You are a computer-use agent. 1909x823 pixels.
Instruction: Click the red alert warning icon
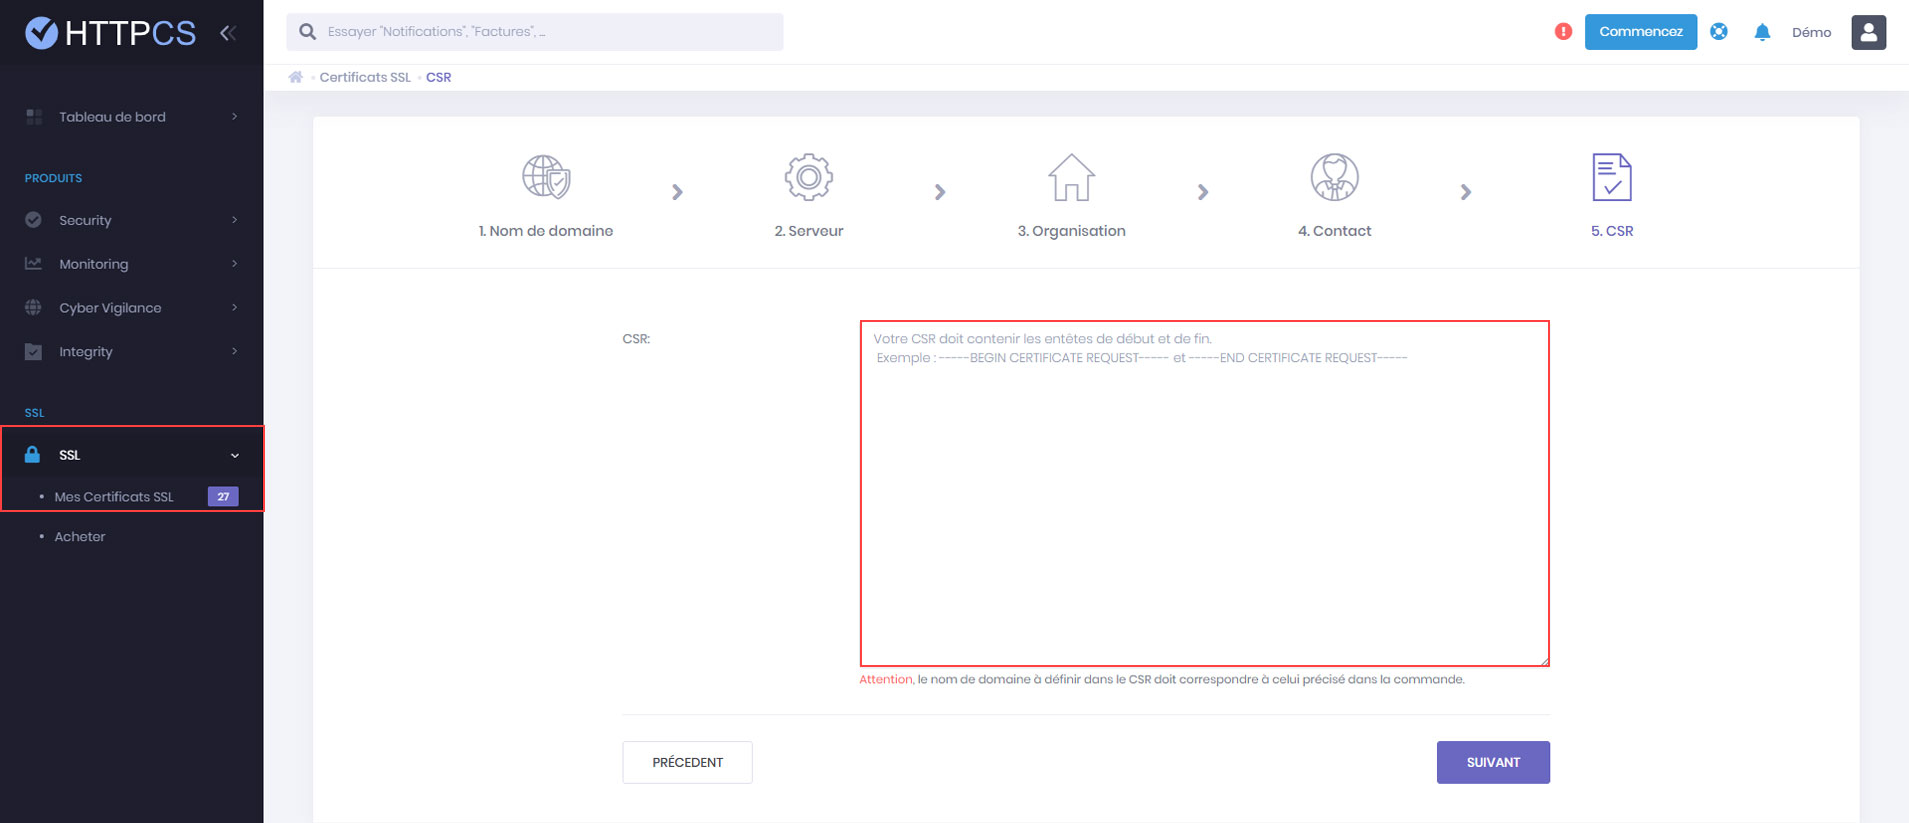pos(1563,32)
